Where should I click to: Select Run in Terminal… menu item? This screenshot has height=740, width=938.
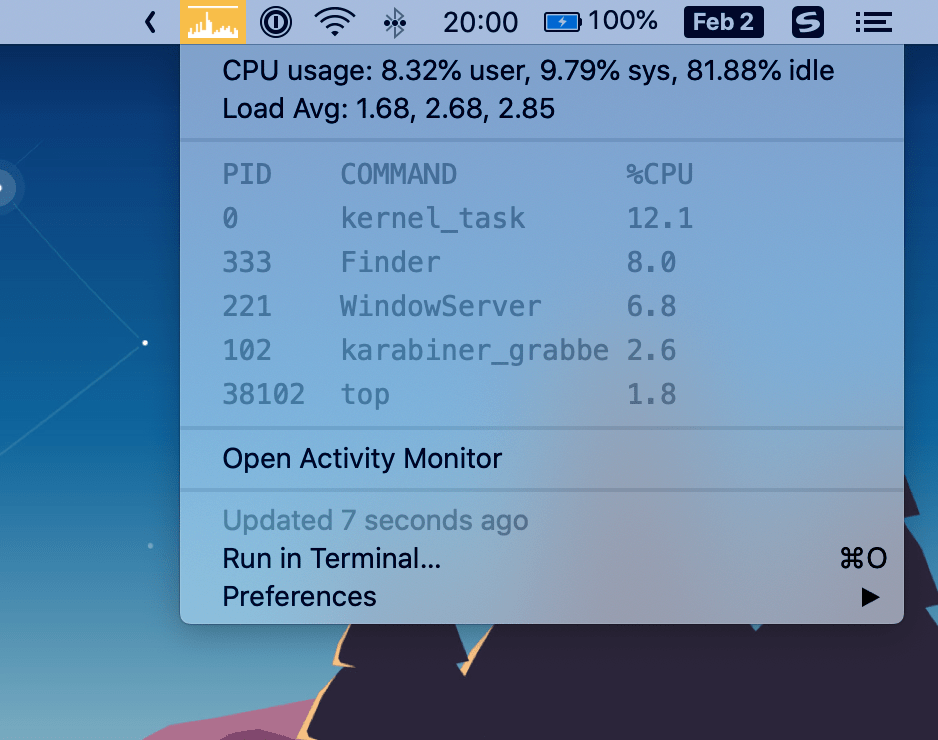coord(542,558)
